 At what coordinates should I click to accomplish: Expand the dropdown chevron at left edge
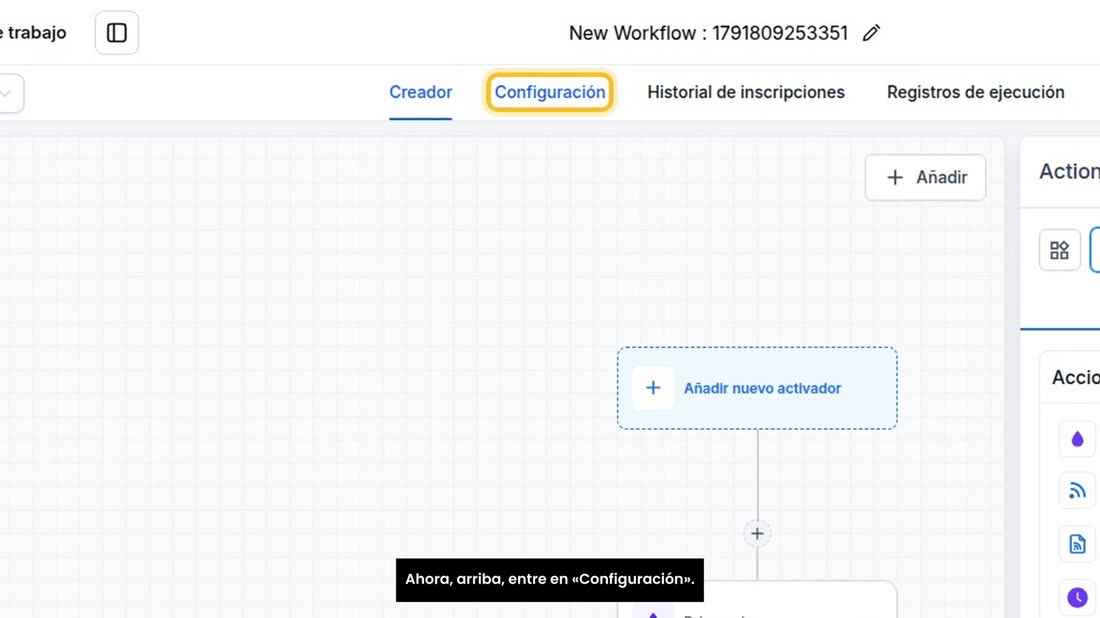coord(6,93)
